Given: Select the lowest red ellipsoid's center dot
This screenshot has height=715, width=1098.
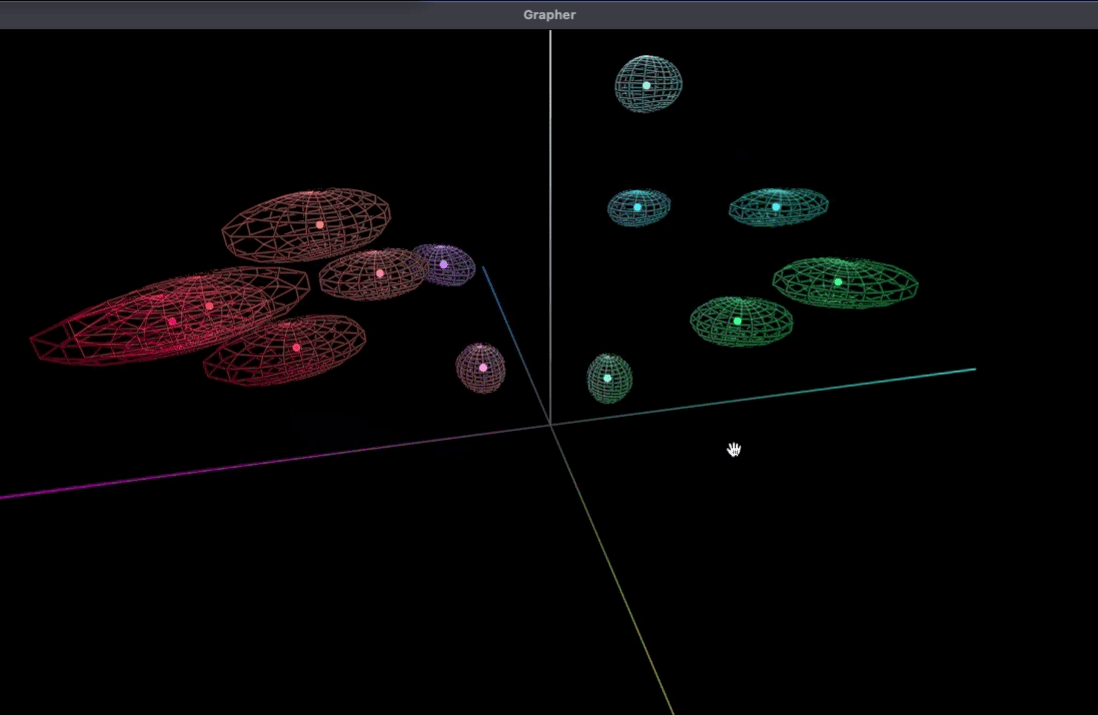Looking at the screenshot, I should [297, 348].
